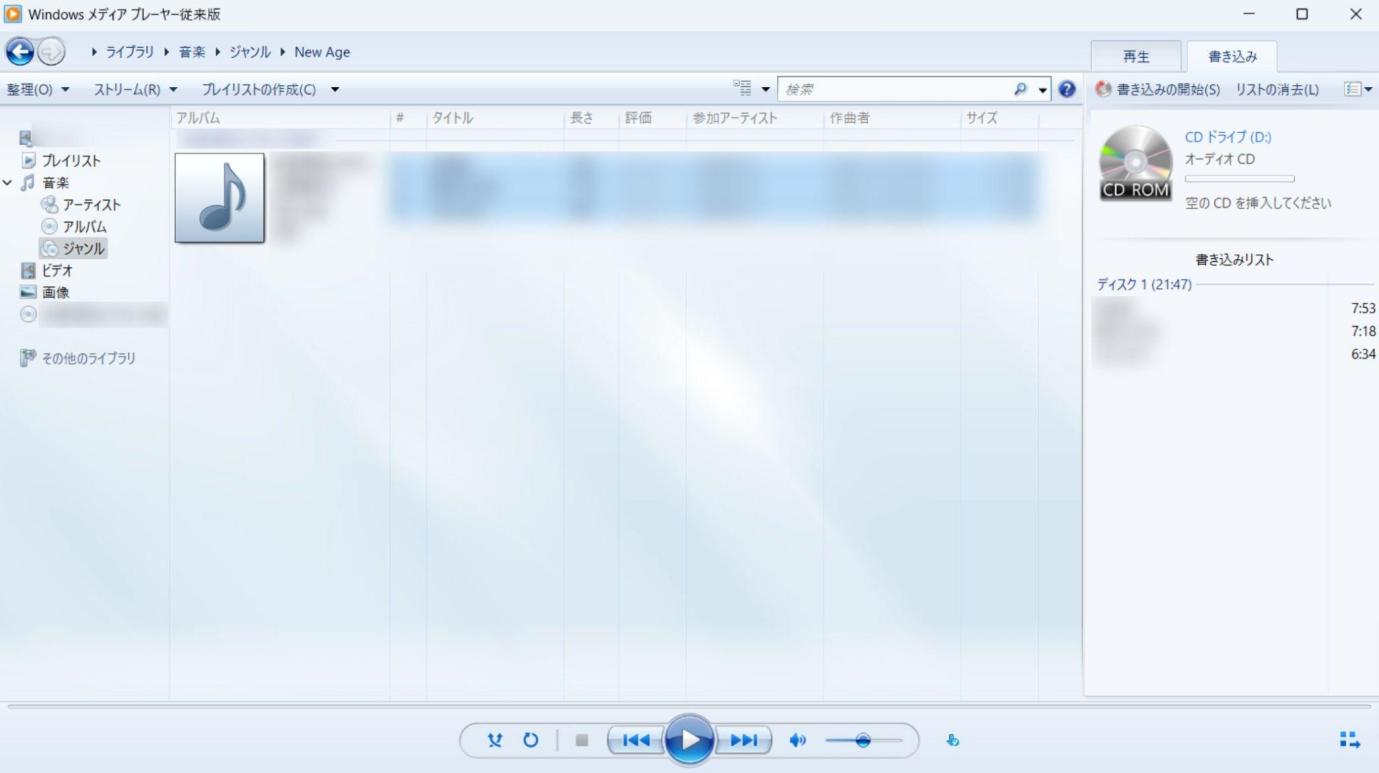The image size is (1379, 773).
Task: Click the rip/sync status icon near volume
Action: coord(953,741)
